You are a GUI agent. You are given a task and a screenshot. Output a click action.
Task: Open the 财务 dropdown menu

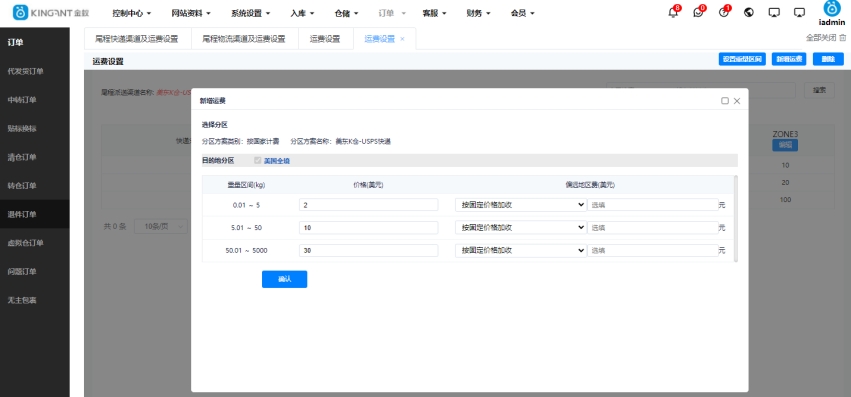(x=478, y=13)
